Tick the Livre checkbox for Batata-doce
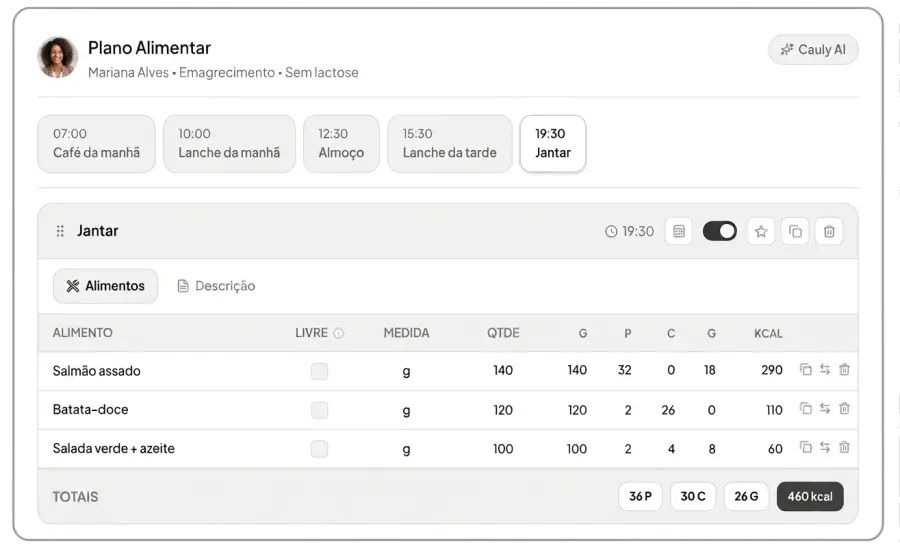Viewport: 900px width, 548px height. (319, 410)
